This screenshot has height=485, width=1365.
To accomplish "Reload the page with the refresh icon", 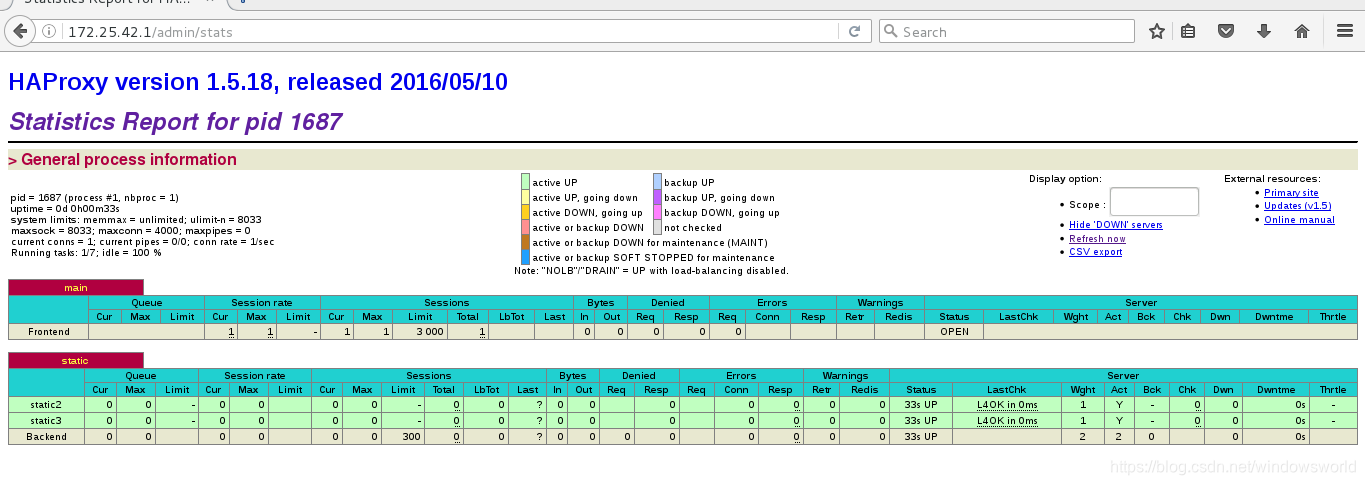I will [x=854, y=32].
